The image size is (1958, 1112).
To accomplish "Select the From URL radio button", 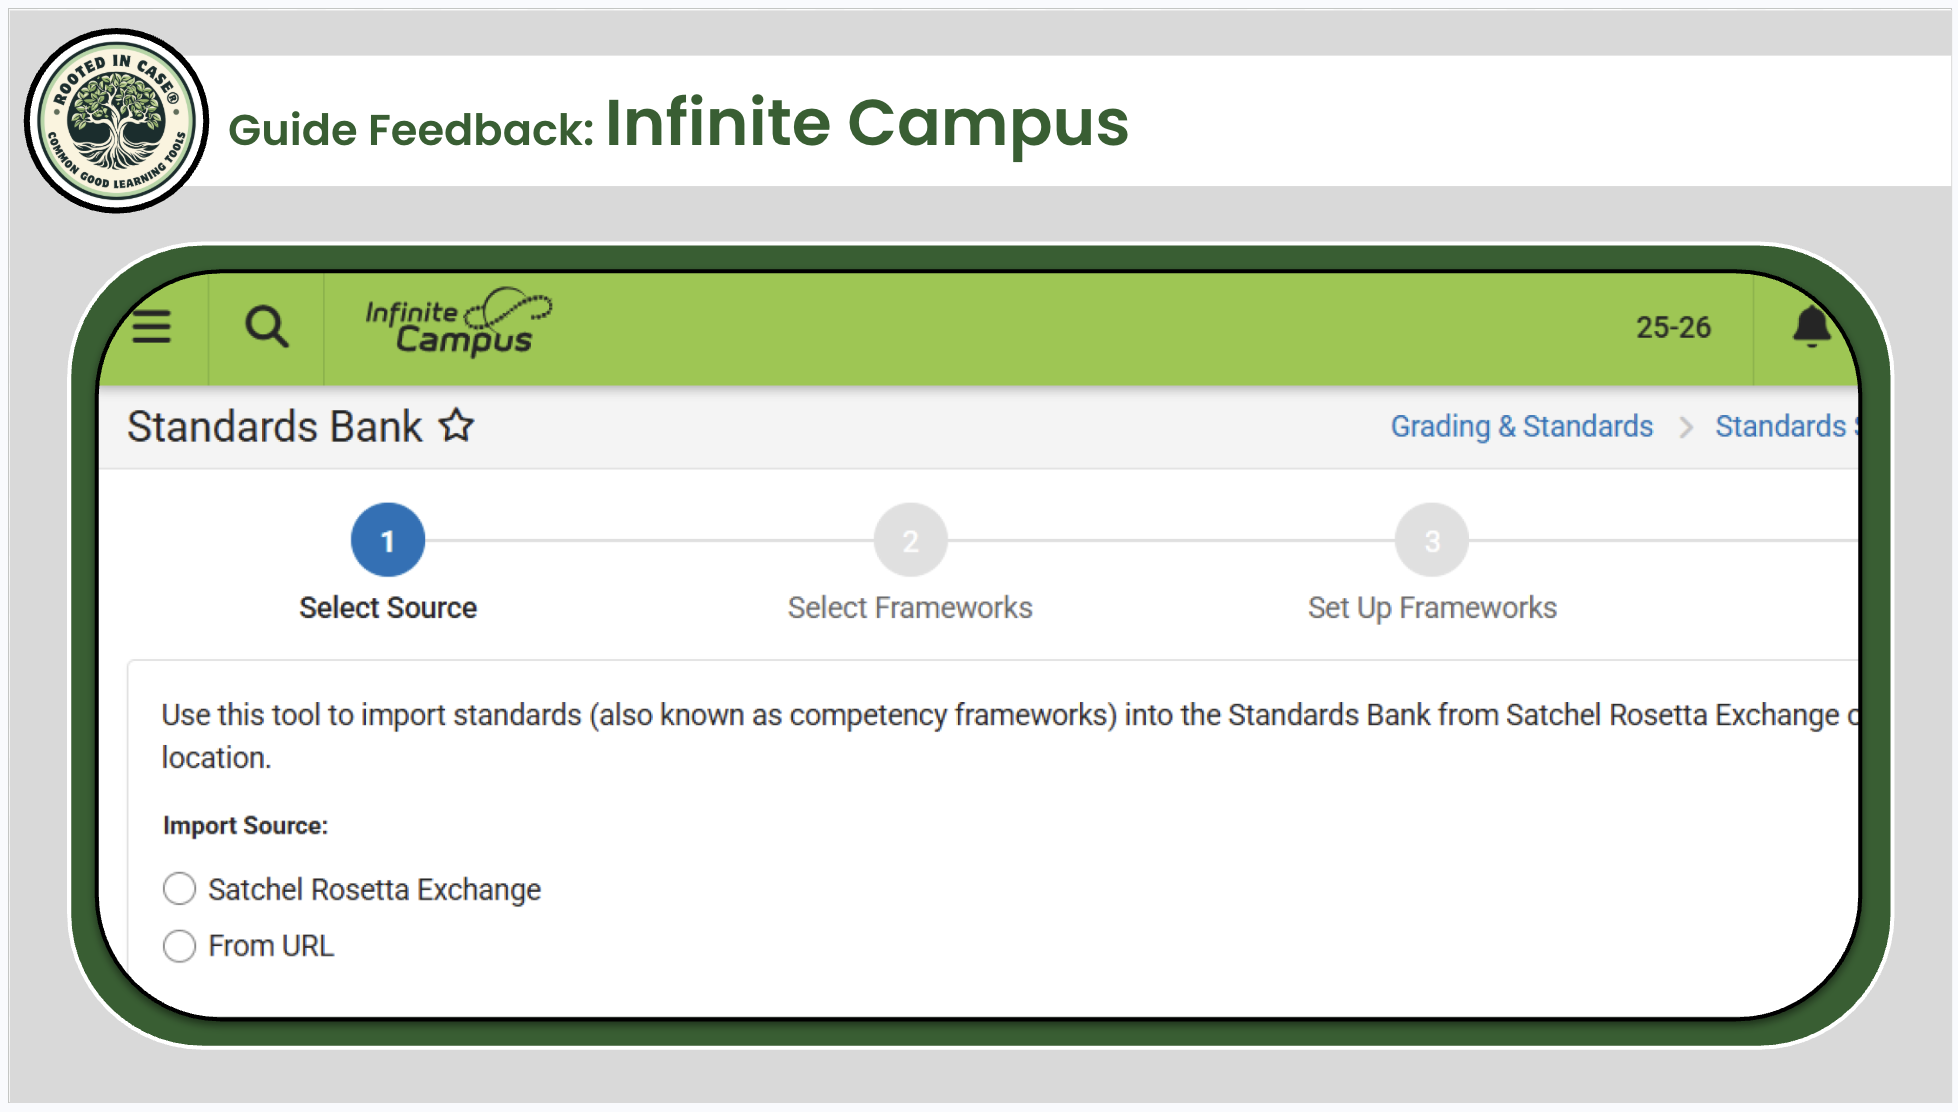I will point(180,946).
